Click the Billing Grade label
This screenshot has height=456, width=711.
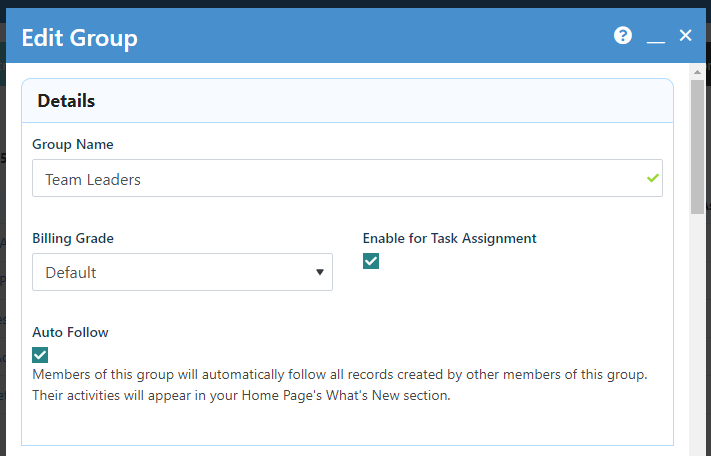coord(73,238)
